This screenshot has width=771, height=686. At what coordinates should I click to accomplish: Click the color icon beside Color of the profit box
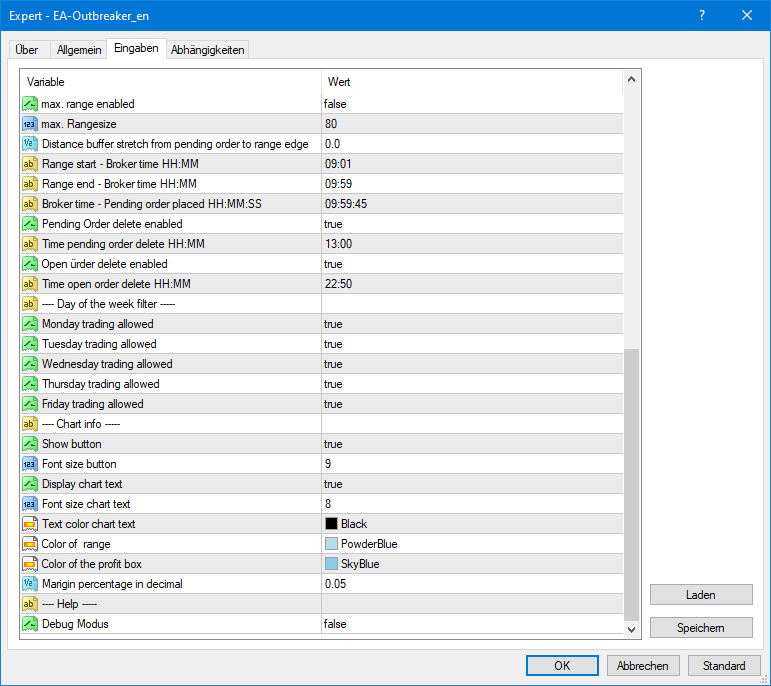pyautogui.click(x=30, y=564)
